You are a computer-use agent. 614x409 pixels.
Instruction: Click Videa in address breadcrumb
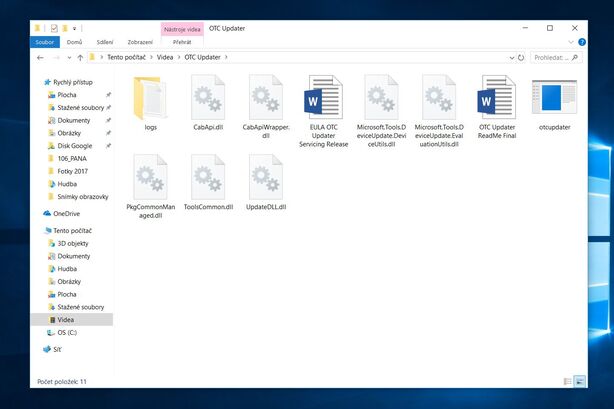[x=165, y=57]
